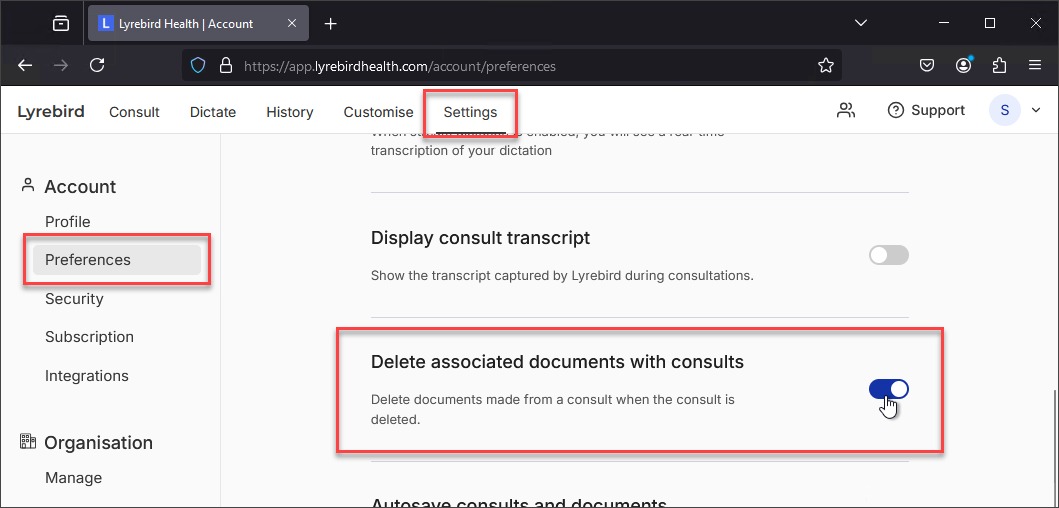
Task: Select Preferences in the sidebar
Action: coord(117,259)
